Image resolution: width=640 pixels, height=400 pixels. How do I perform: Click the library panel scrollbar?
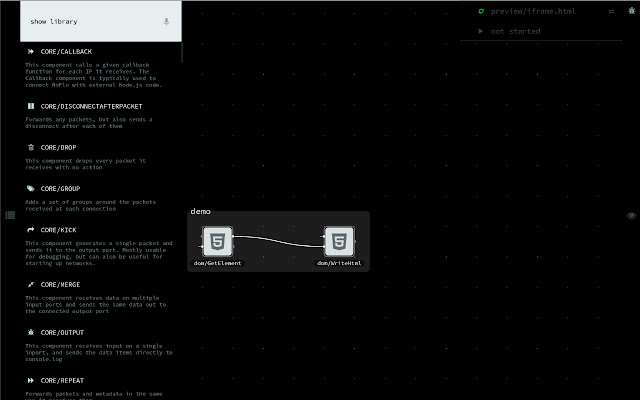point(182,52)
